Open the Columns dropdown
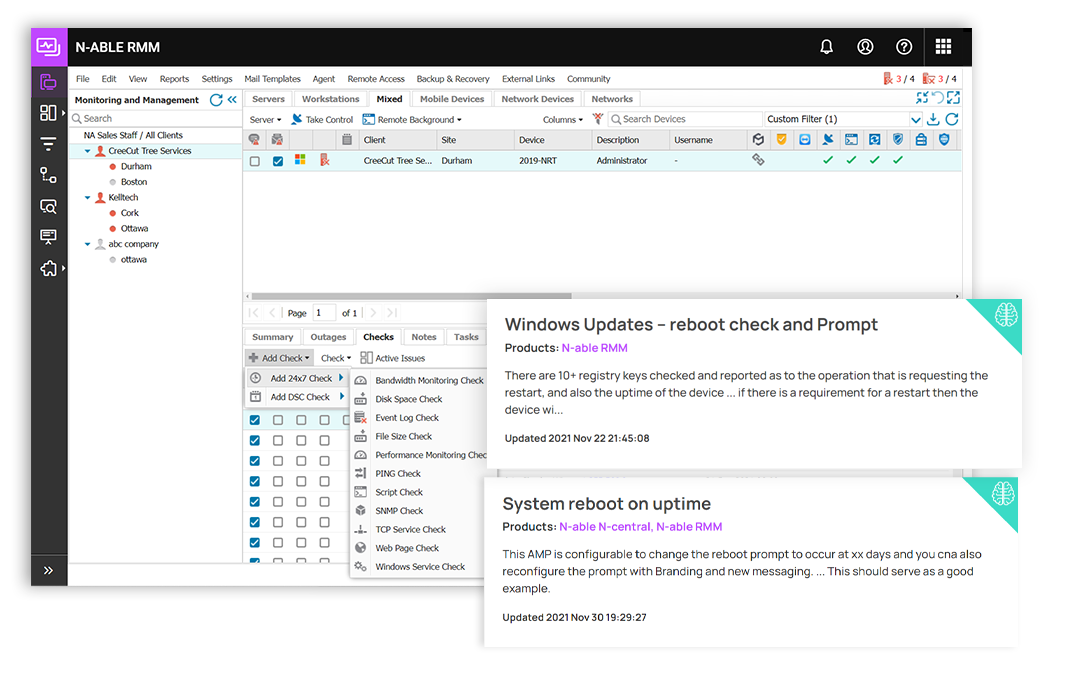This screenshot has height=699, width=1075. coord(563,120)
